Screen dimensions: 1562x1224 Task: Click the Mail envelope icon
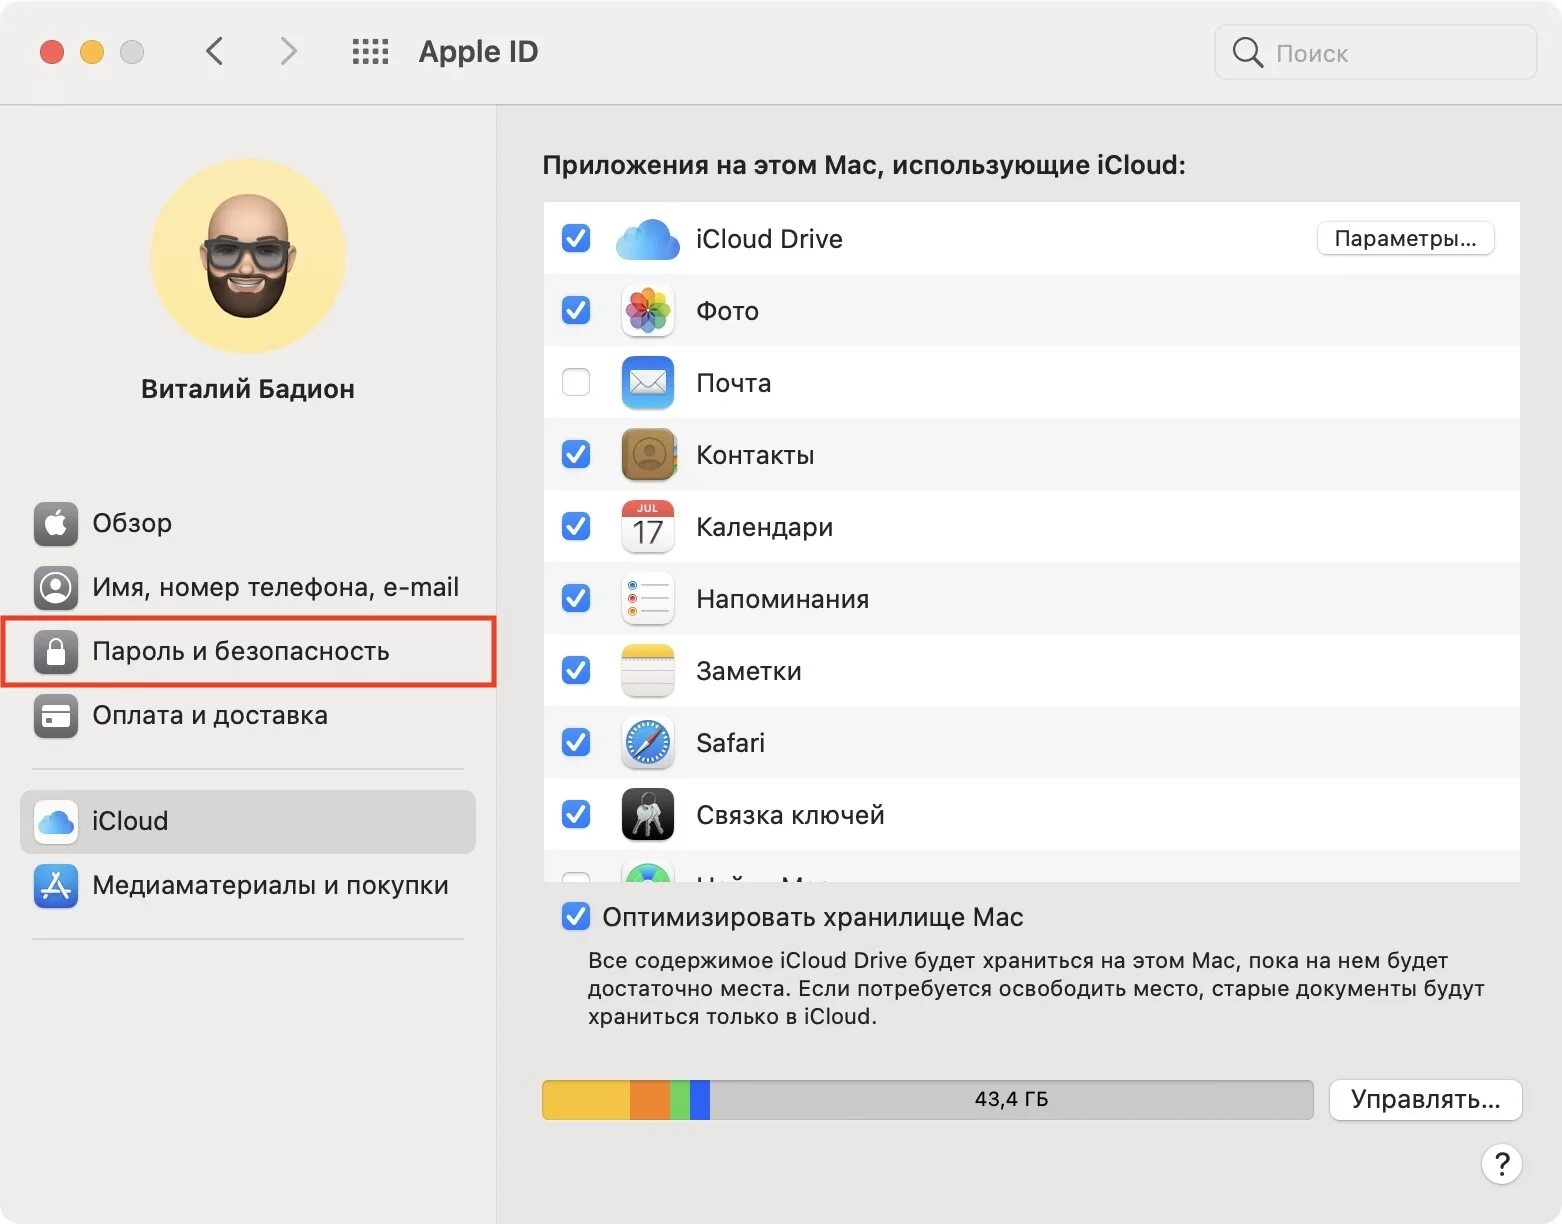[x=648, y=383]
